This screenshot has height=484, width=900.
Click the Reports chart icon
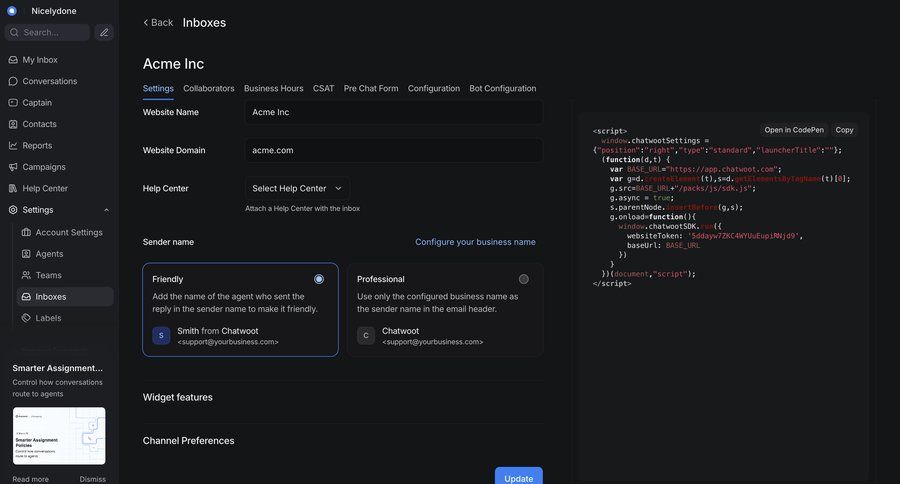tap(13, 145)
